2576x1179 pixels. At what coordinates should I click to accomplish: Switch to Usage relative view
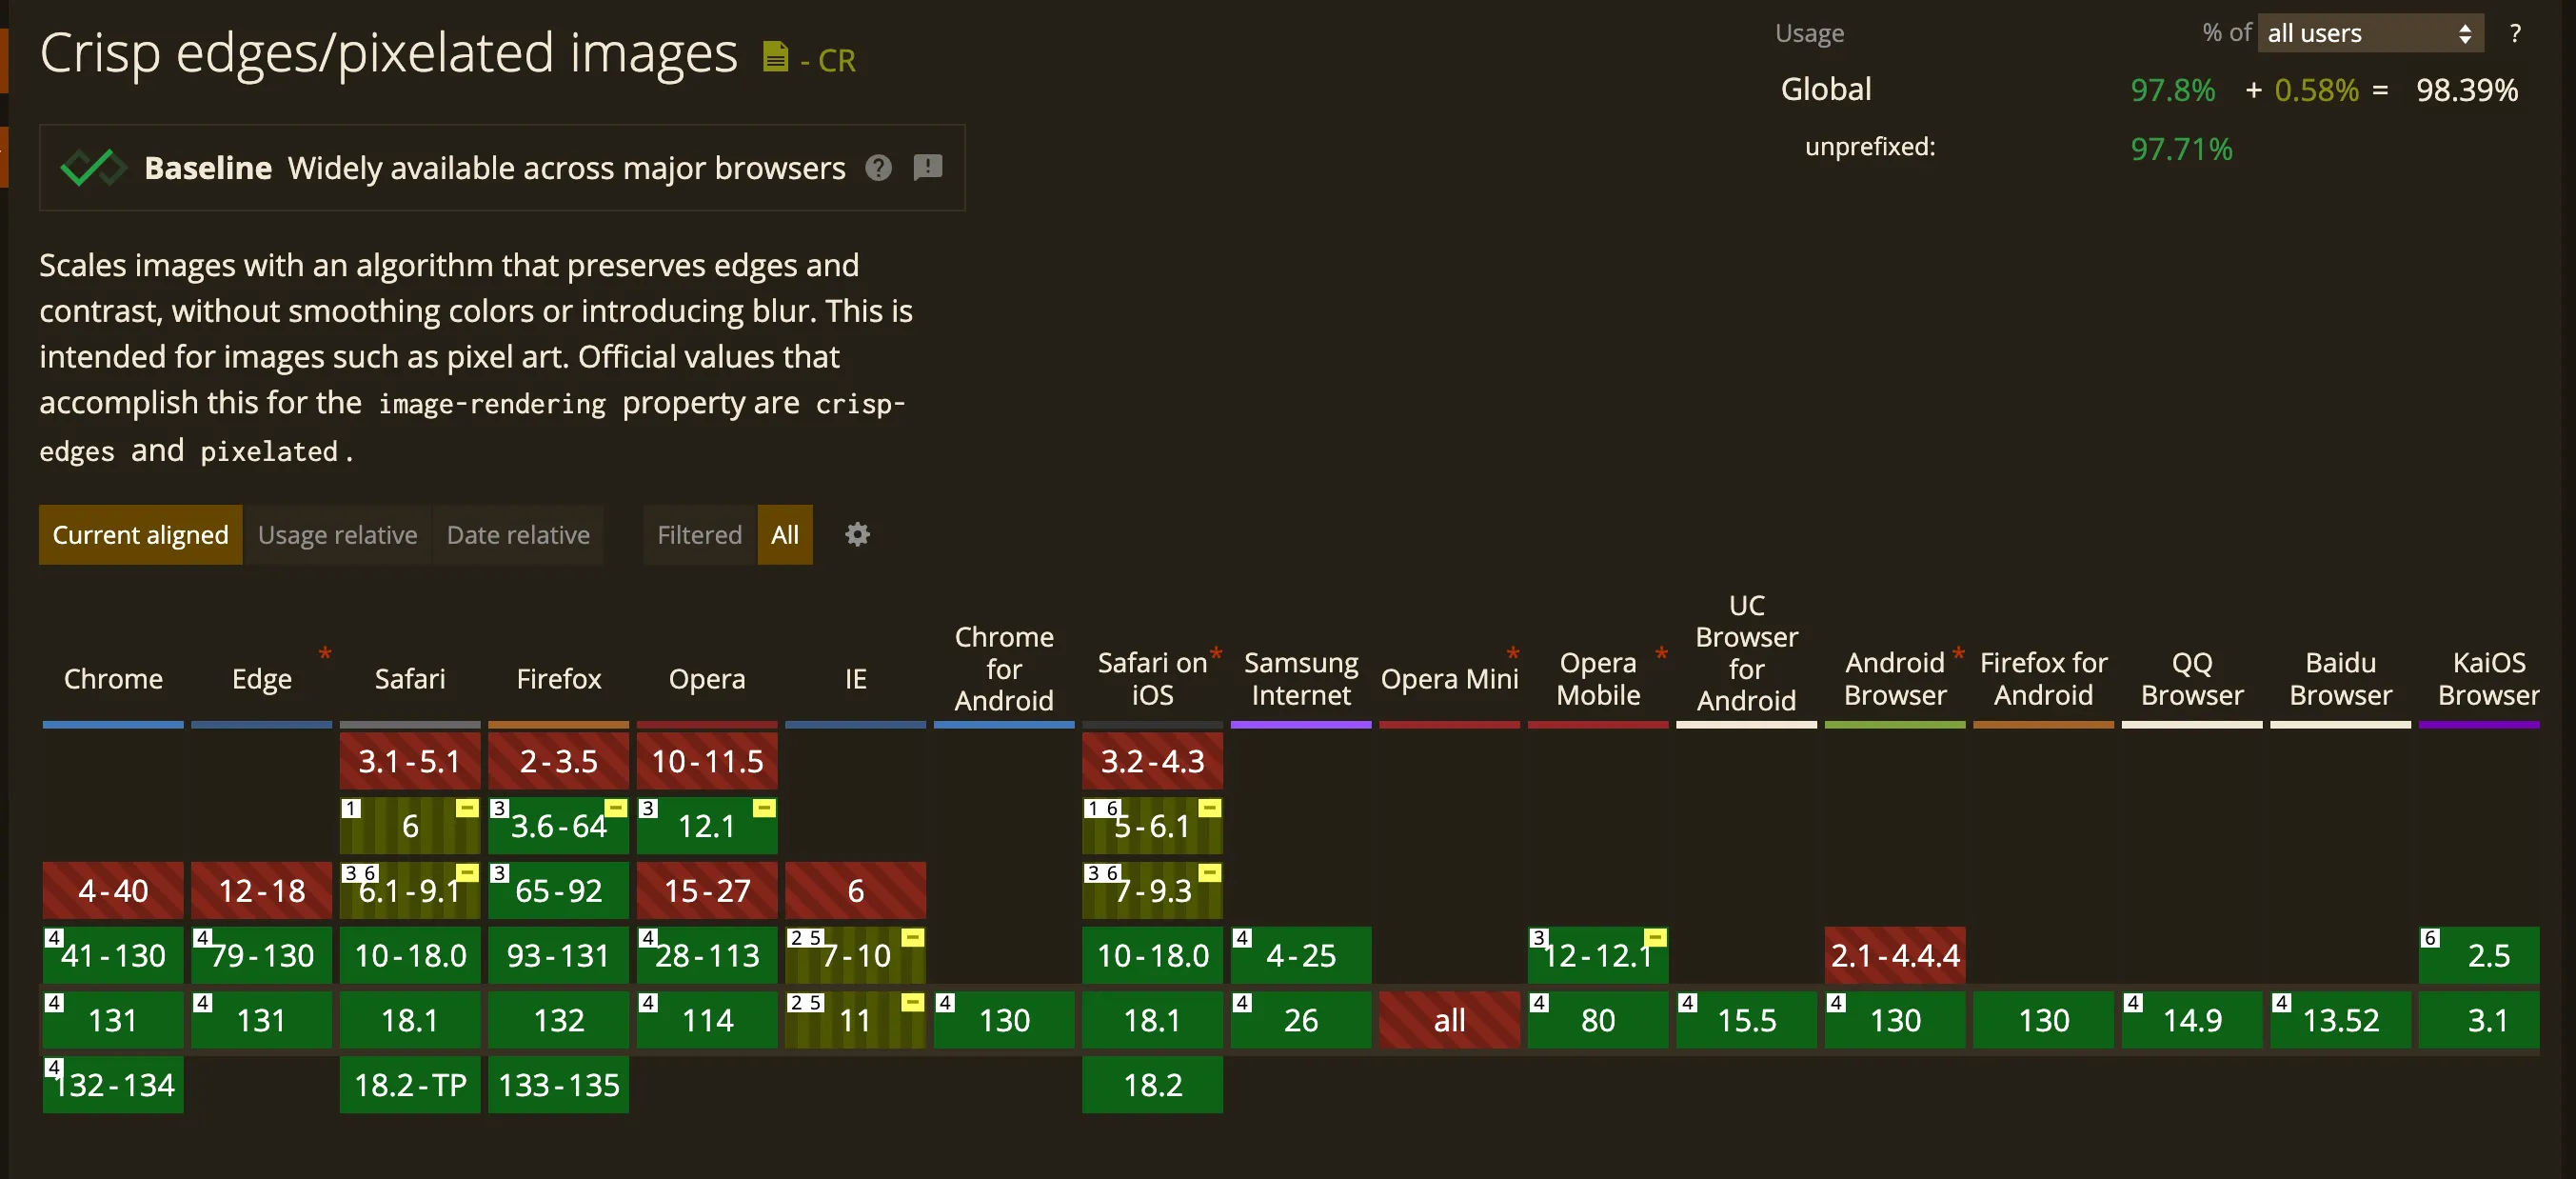click(x=337, y=535)
